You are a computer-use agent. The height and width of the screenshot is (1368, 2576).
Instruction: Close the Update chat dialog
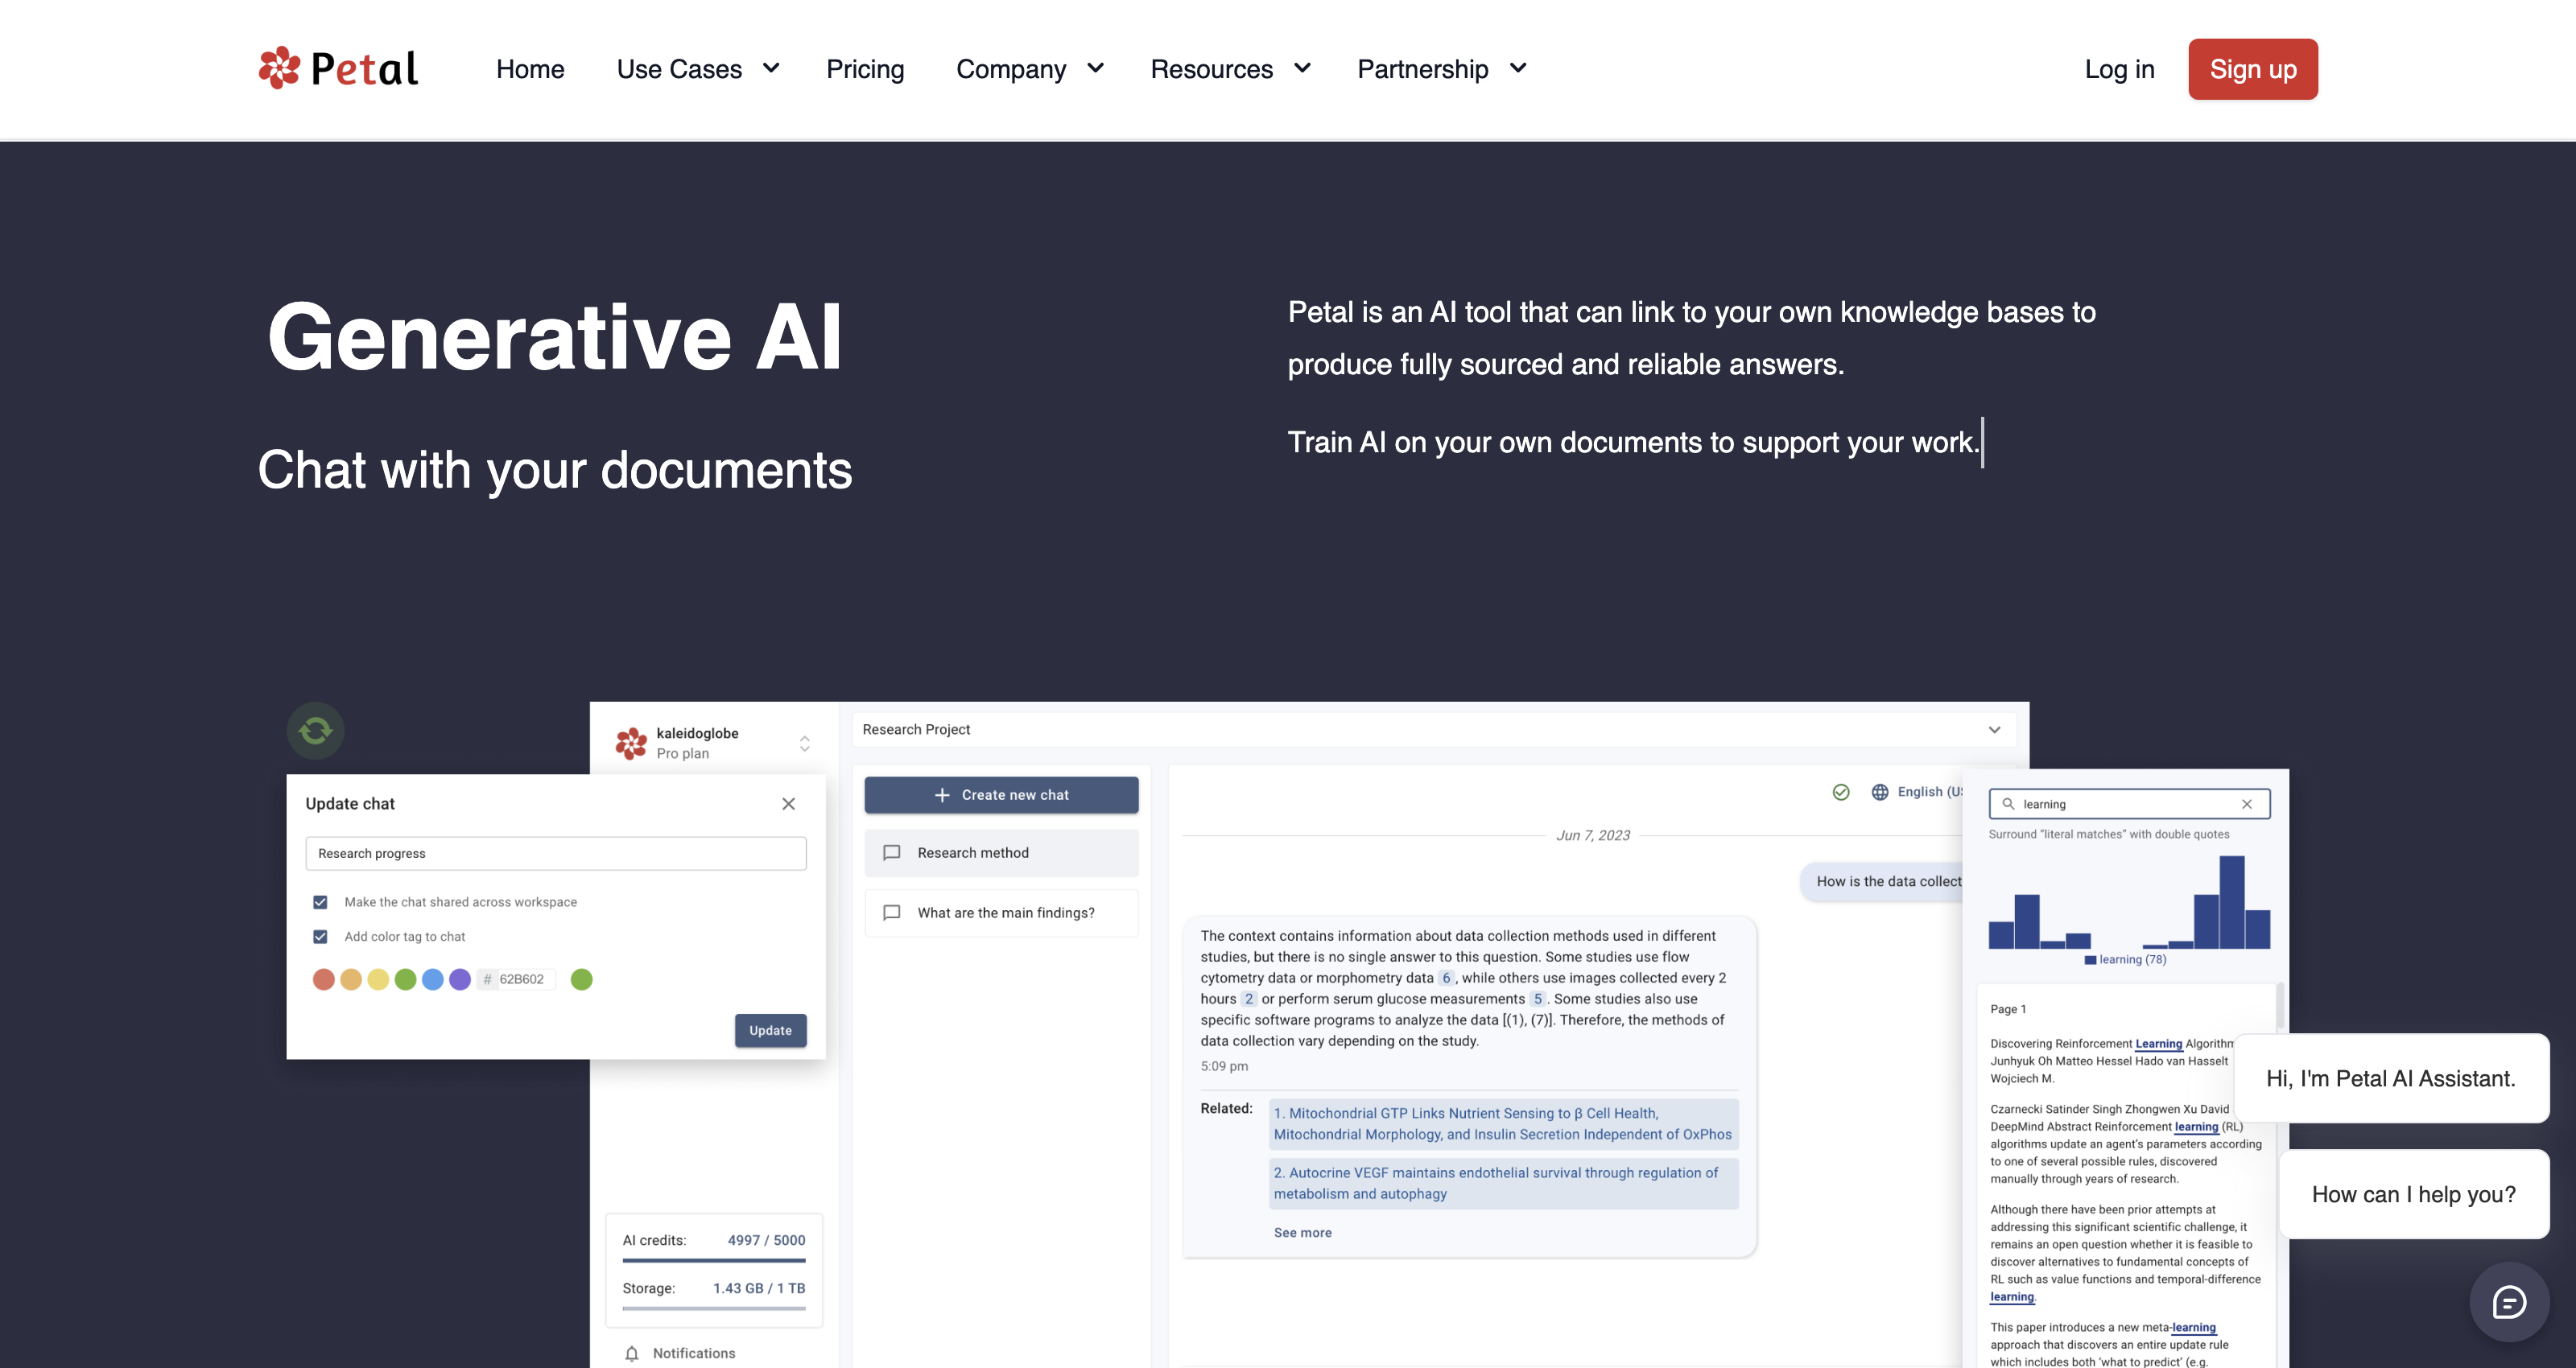[789, 804]
